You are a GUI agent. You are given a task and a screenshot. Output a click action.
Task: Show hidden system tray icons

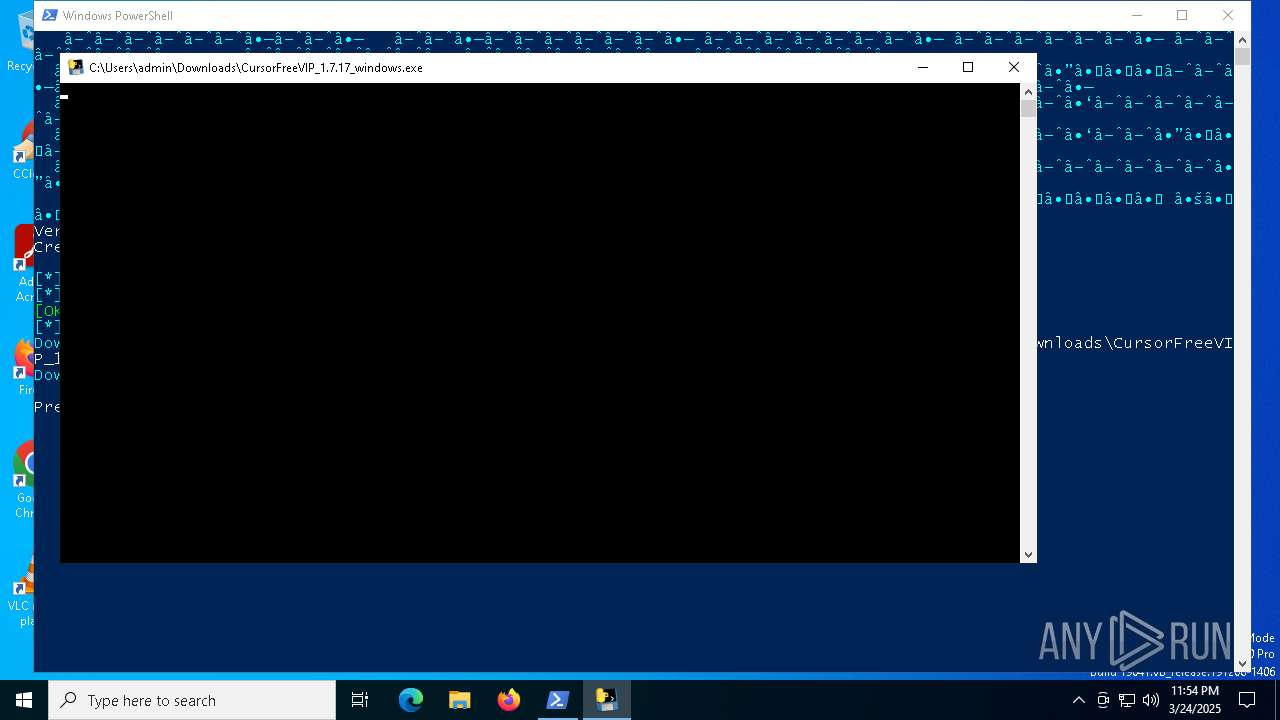tap(1078, 700)
